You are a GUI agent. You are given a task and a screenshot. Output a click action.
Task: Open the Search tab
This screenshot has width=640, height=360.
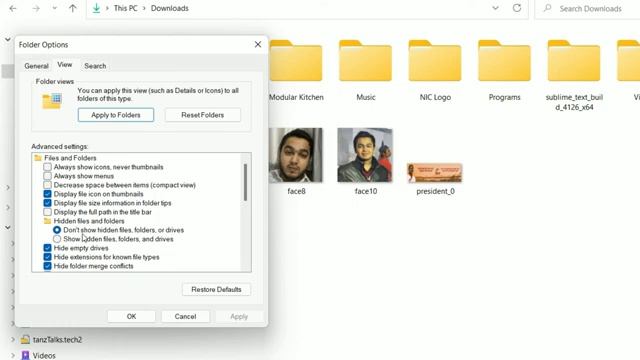pos(95,66)
